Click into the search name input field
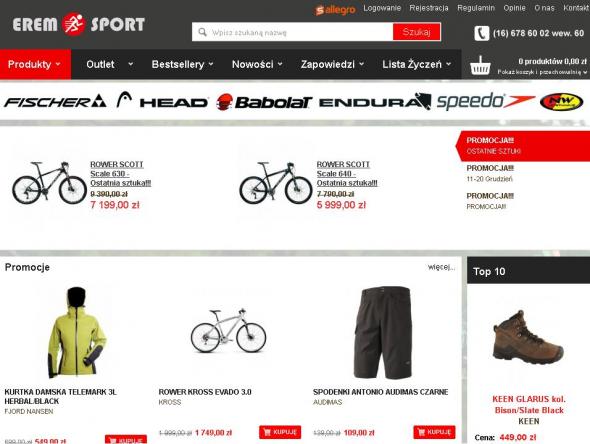Screen dimensions: 590x444 point(299,32)
